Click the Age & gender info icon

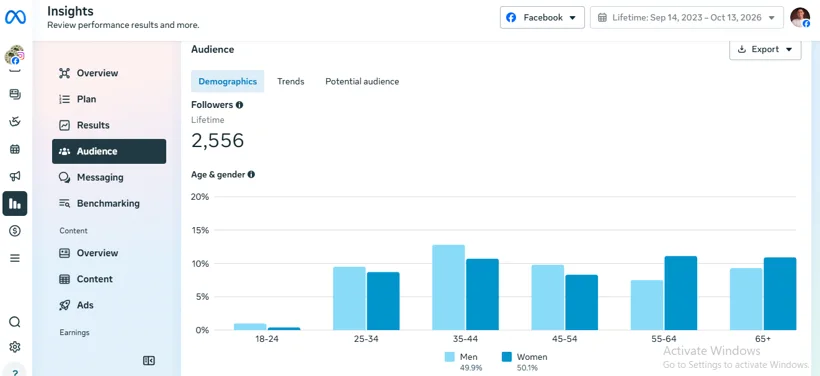[251, 175]
